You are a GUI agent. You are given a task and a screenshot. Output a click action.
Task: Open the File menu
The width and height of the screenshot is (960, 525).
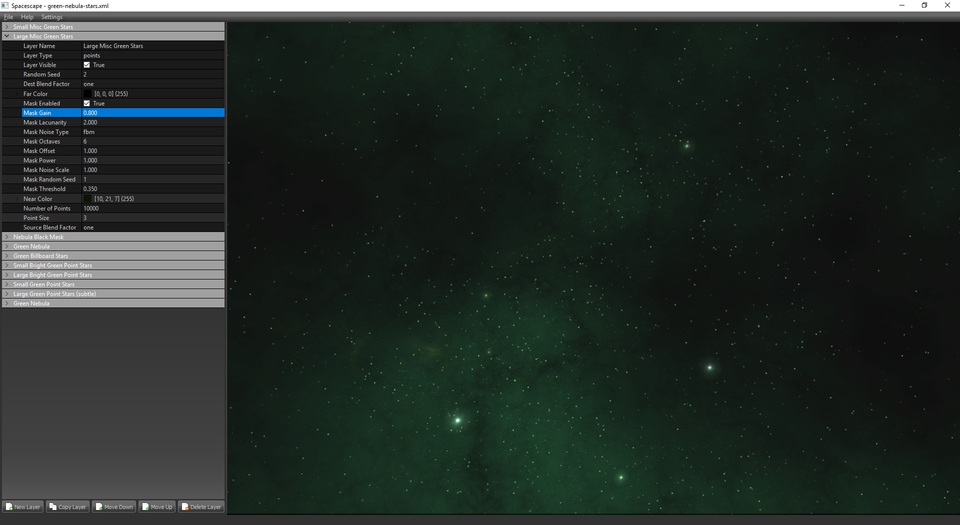click(8, 17)
